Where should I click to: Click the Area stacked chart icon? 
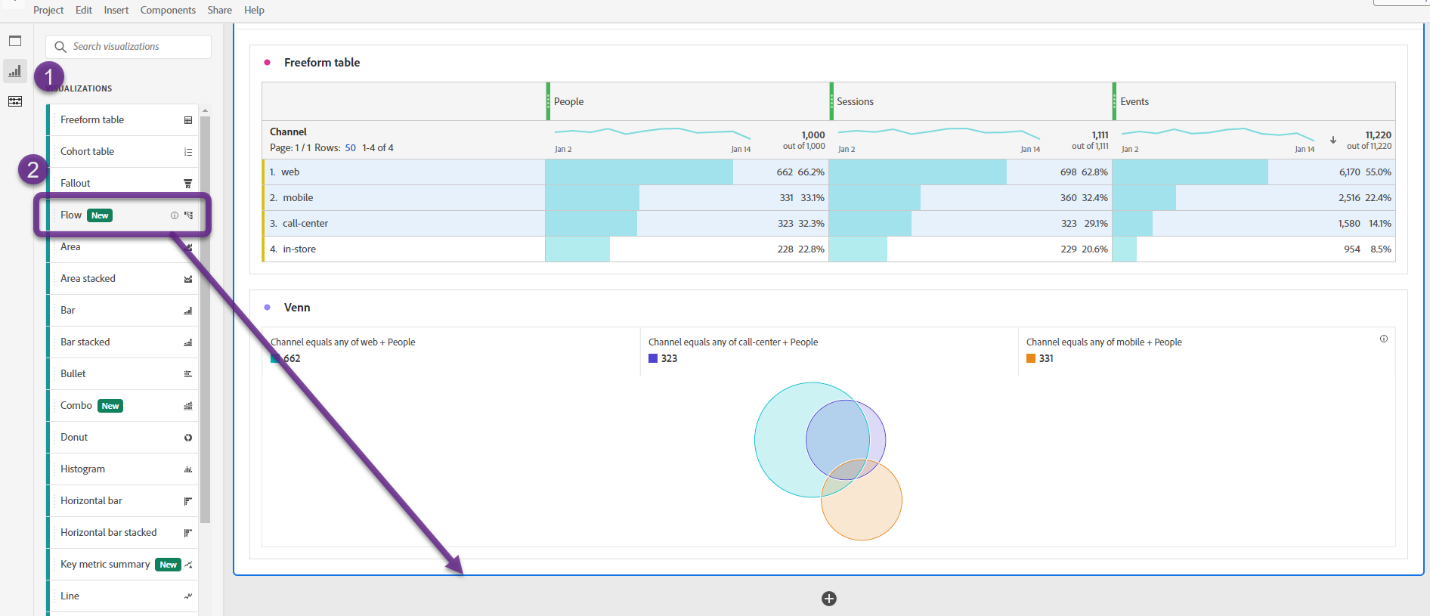point(188,279)
